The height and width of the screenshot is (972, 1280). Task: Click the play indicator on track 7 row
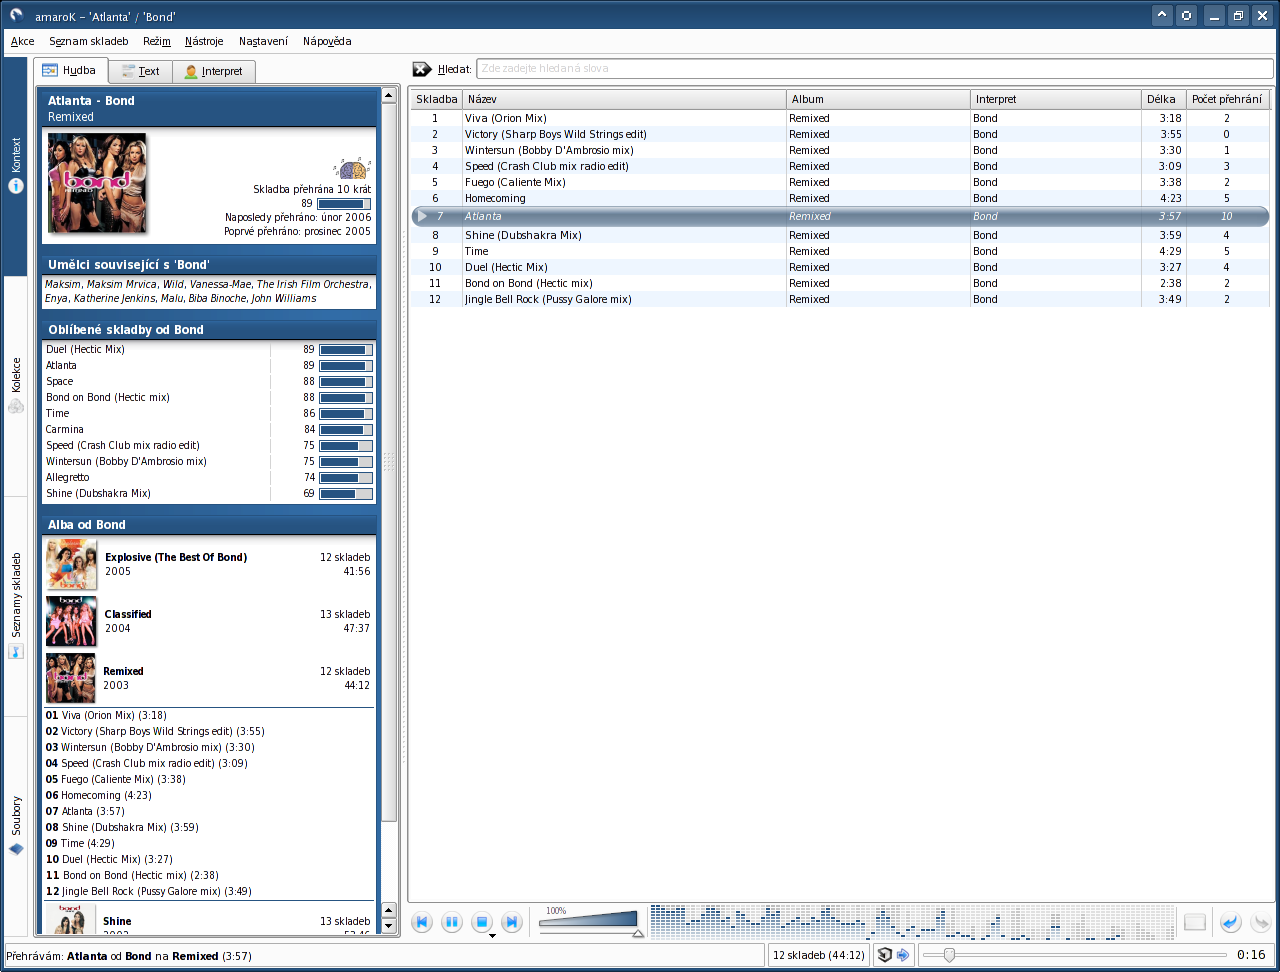(x=423, y=216)
